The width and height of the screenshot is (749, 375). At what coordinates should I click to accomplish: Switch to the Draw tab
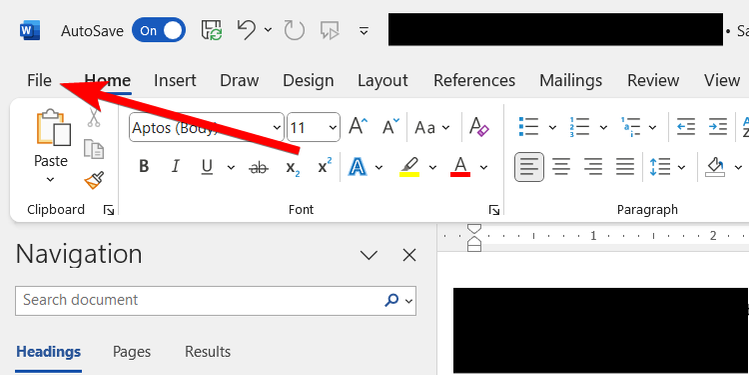(x=239, y=80)
